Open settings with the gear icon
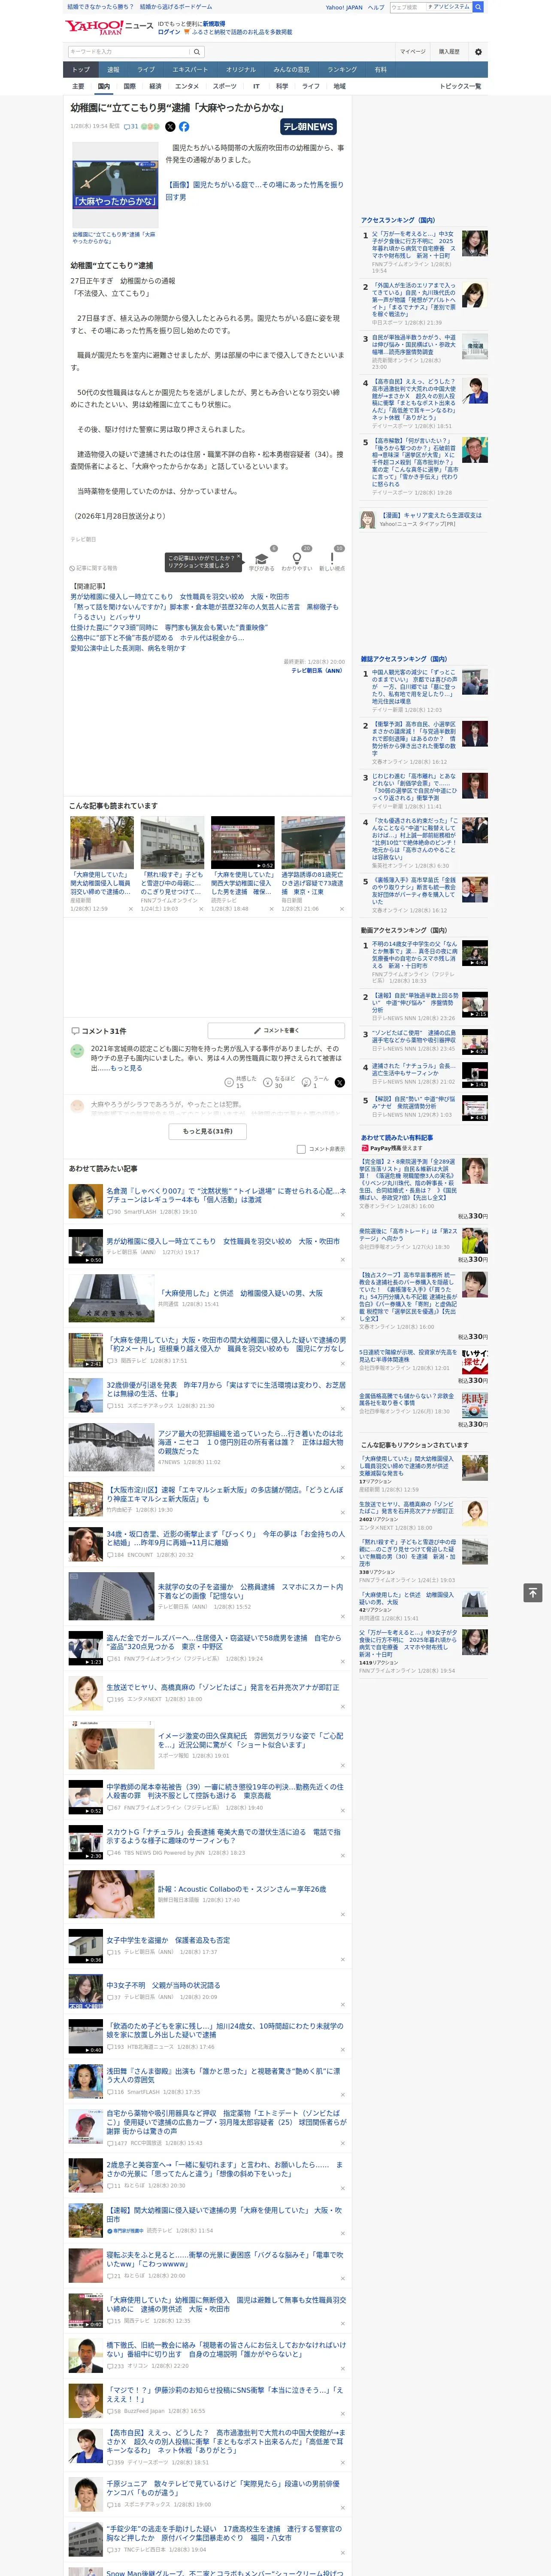Screen dimensions: 551x2576 (x=478, y=52)
